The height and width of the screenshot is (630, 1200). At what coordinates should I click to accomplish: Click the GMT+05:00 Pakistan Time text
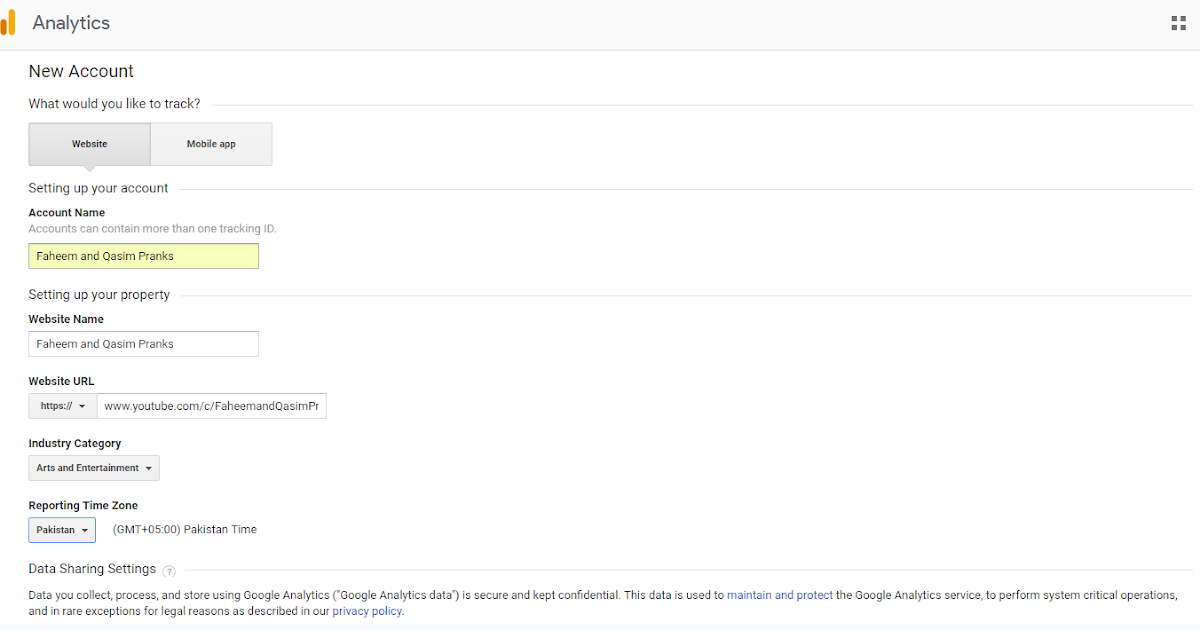[x=185, y=530]
